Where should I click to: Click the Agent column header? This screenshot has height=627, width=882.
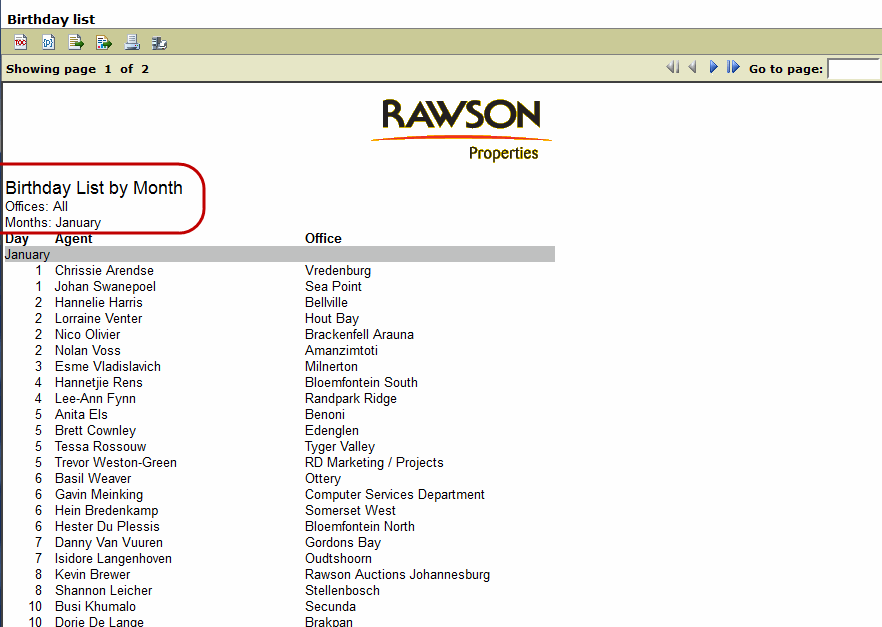pos(73,238)
